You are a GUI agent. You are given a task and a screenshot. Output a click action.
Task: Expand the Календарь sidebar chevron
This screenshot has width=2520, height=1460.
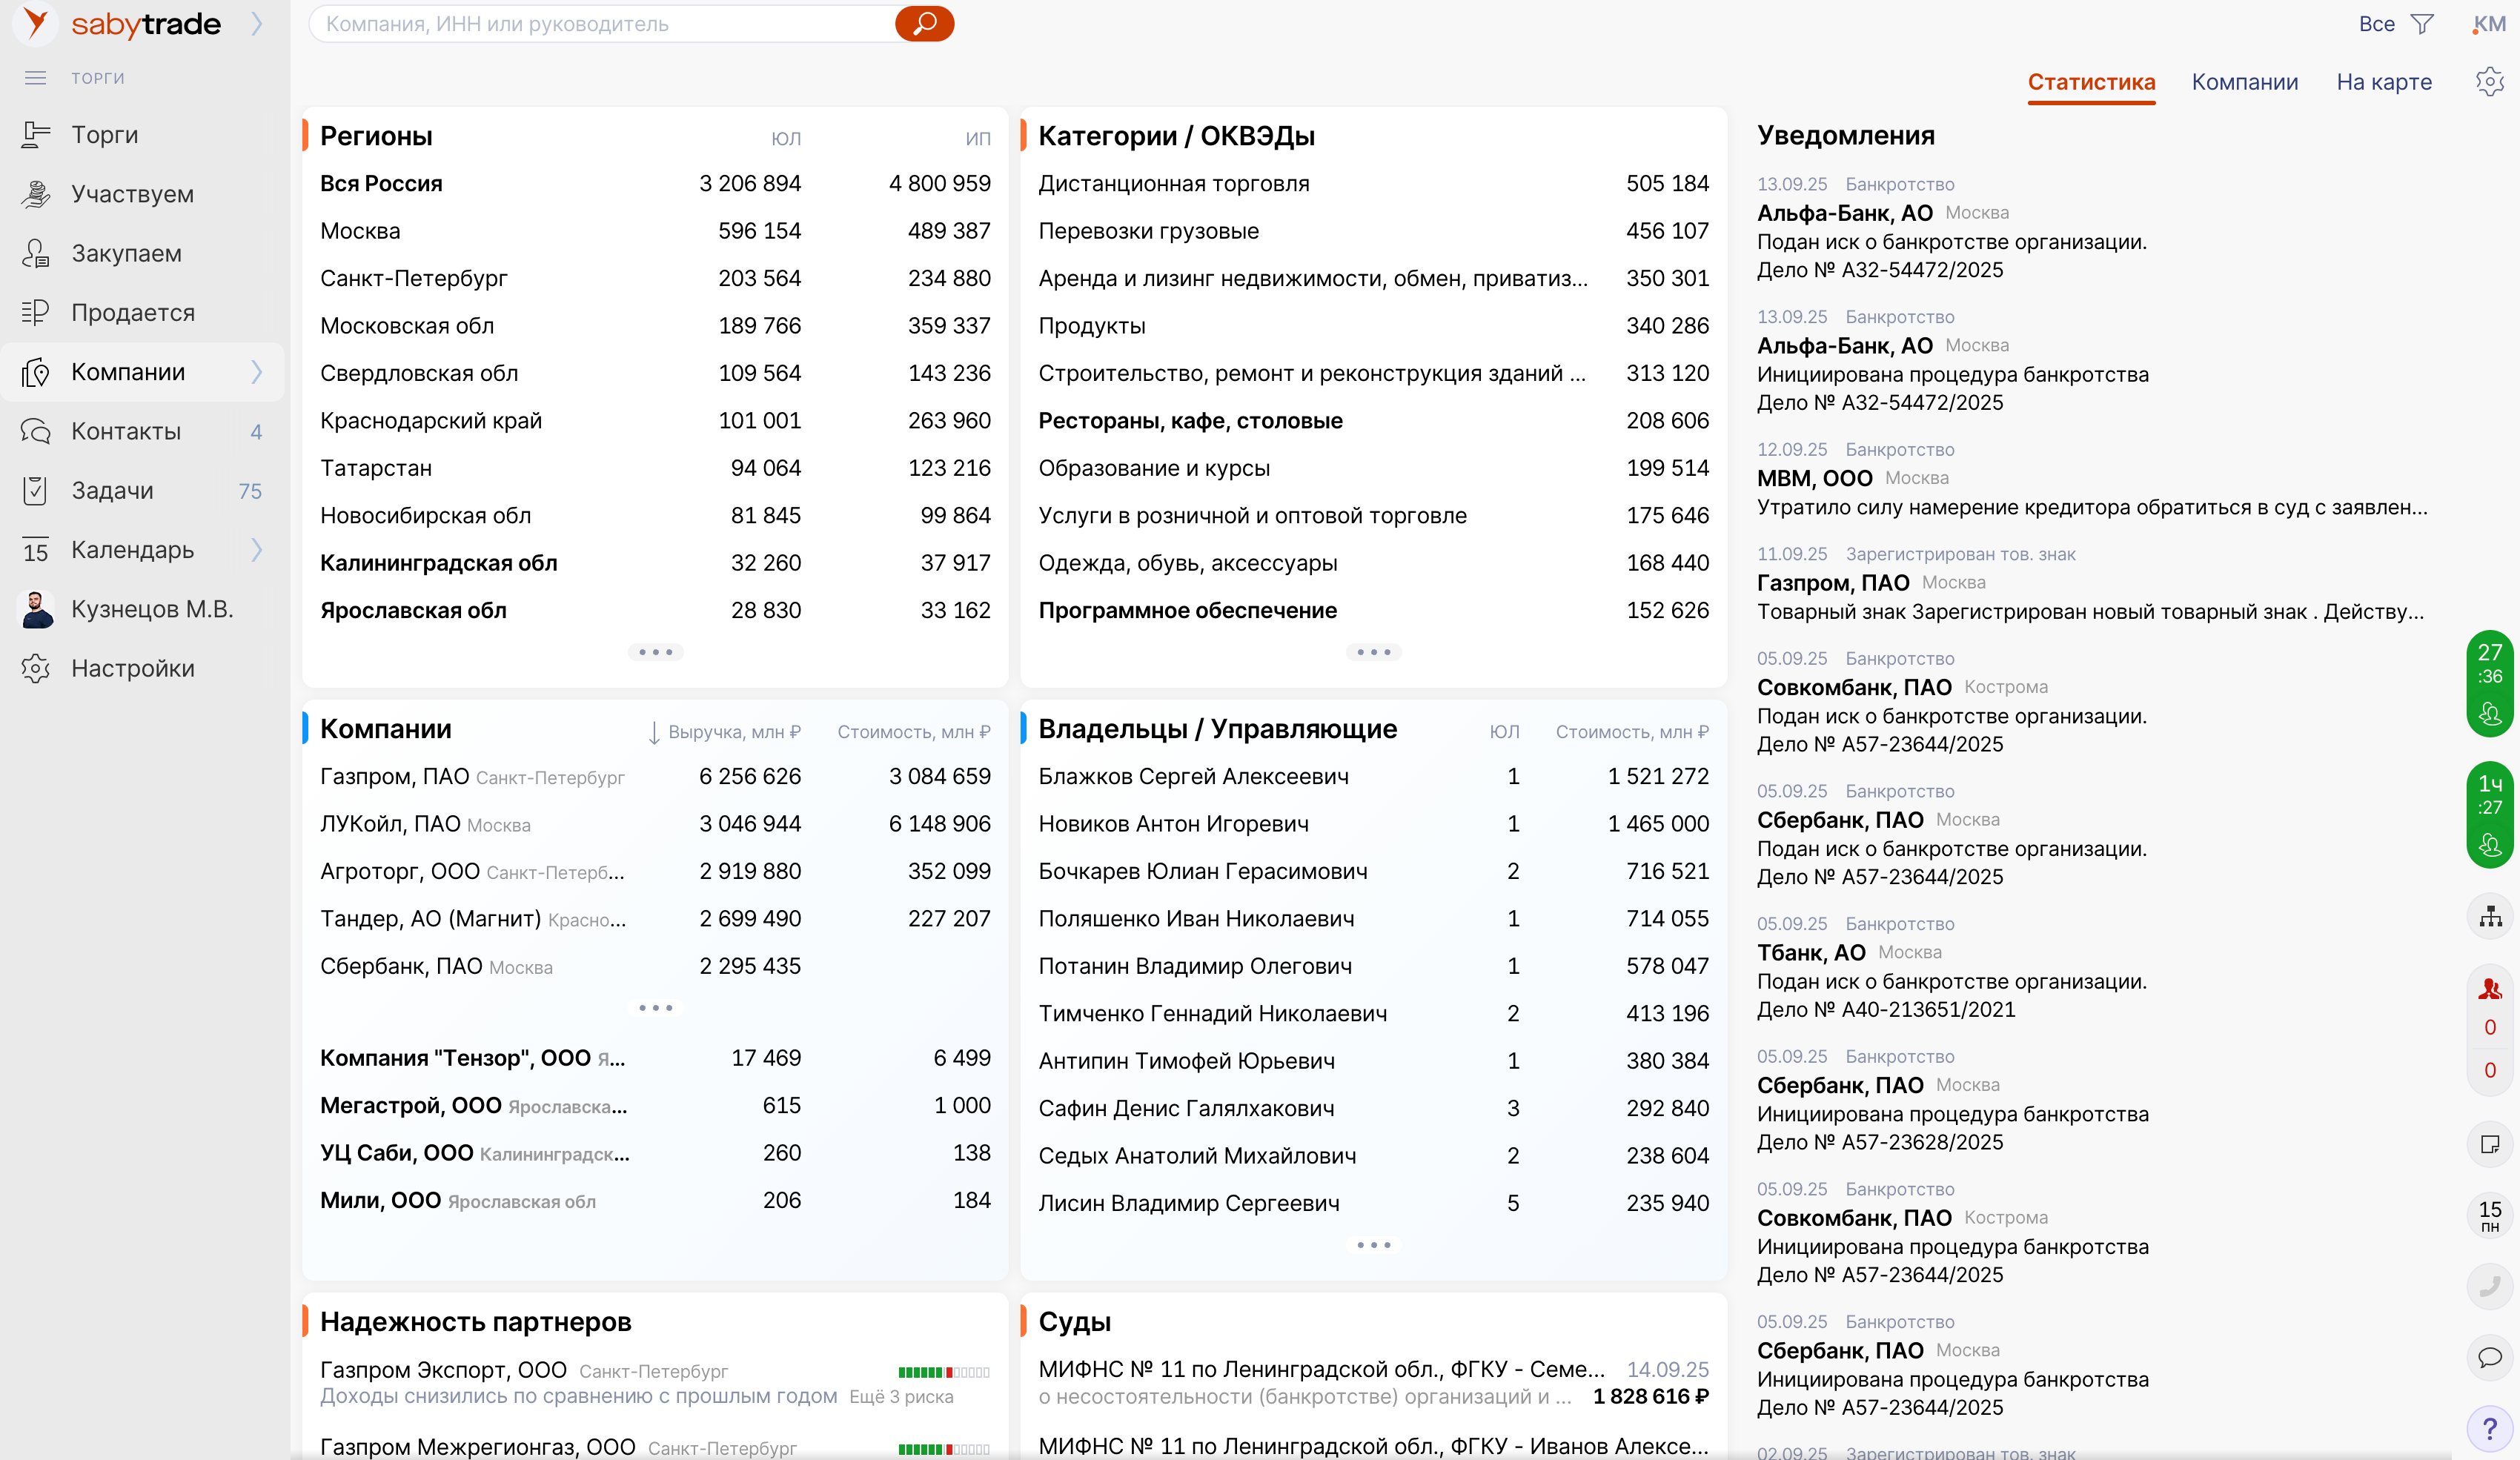[257, 550]
